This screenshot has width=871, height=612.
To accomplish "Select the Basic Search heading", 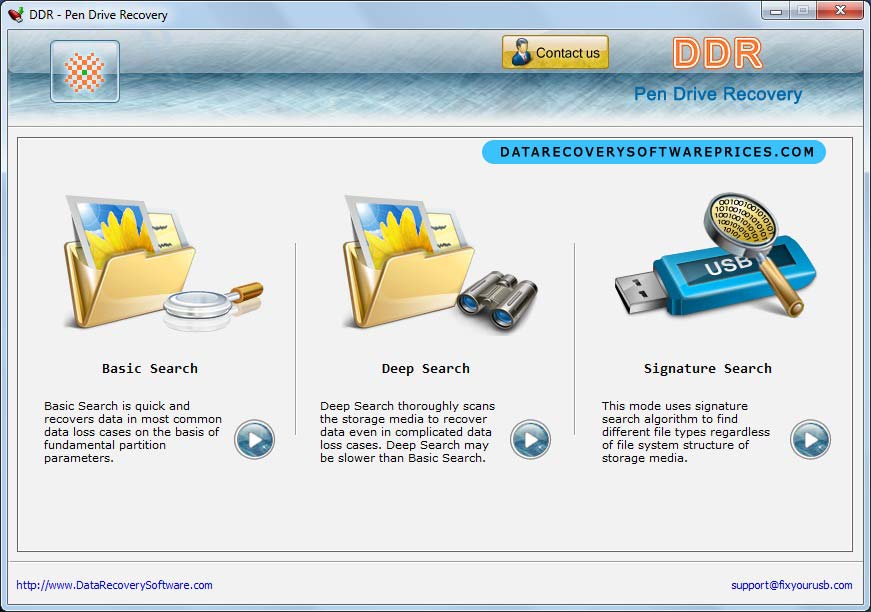I will tap(150, 368).
